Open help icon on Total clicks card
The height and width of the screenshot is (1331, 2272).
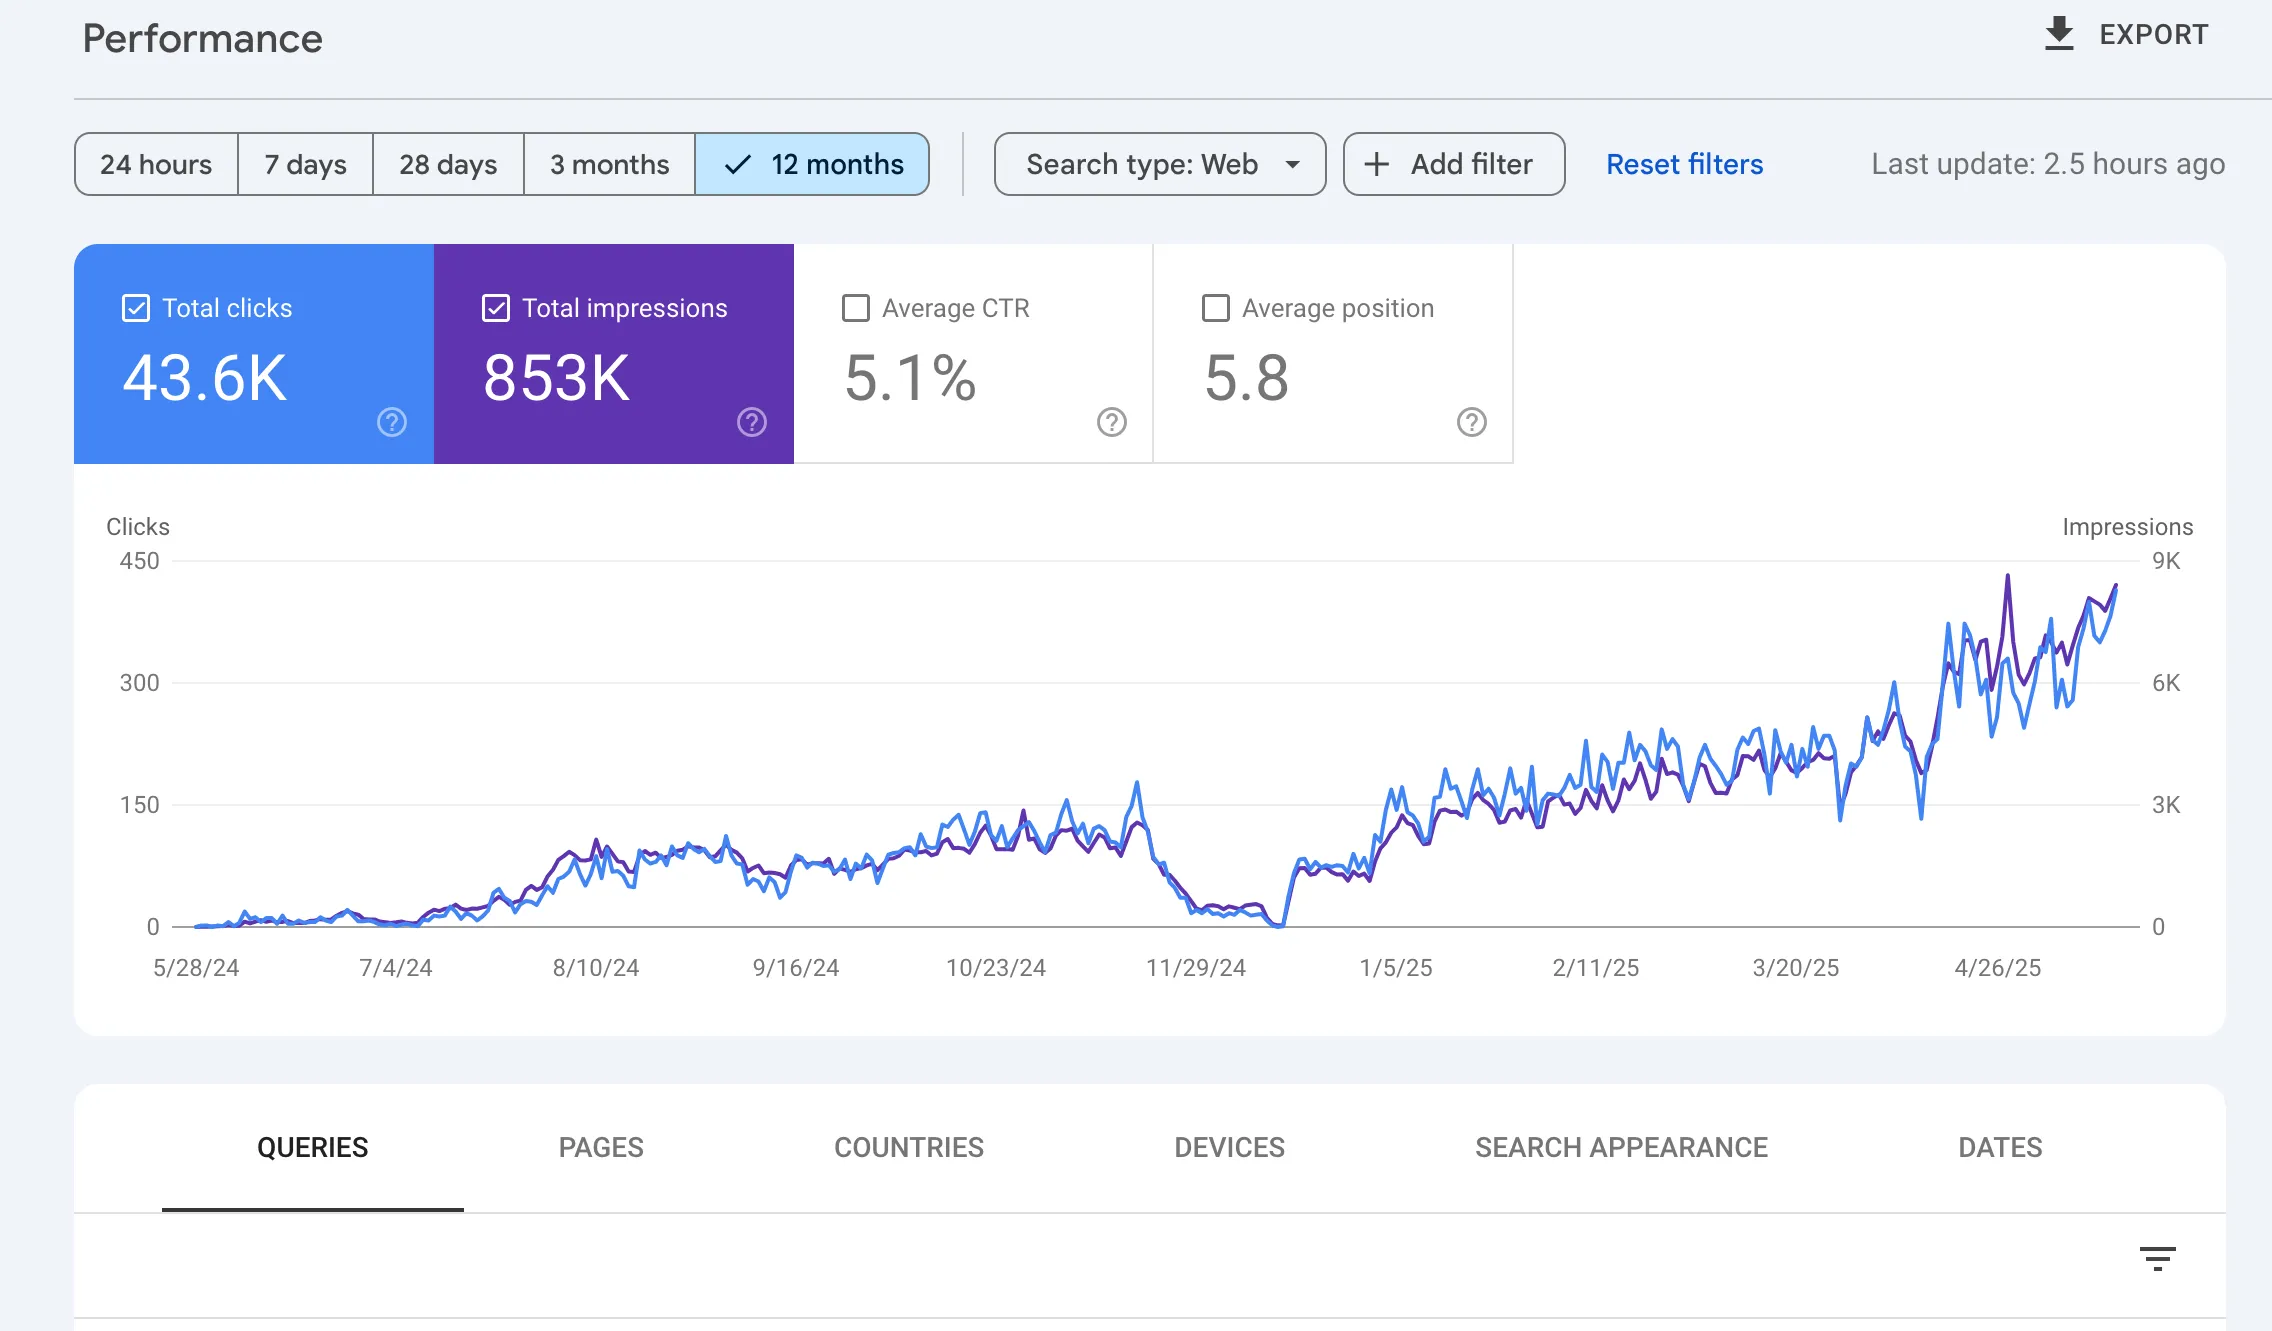click(x=392, y=422)
